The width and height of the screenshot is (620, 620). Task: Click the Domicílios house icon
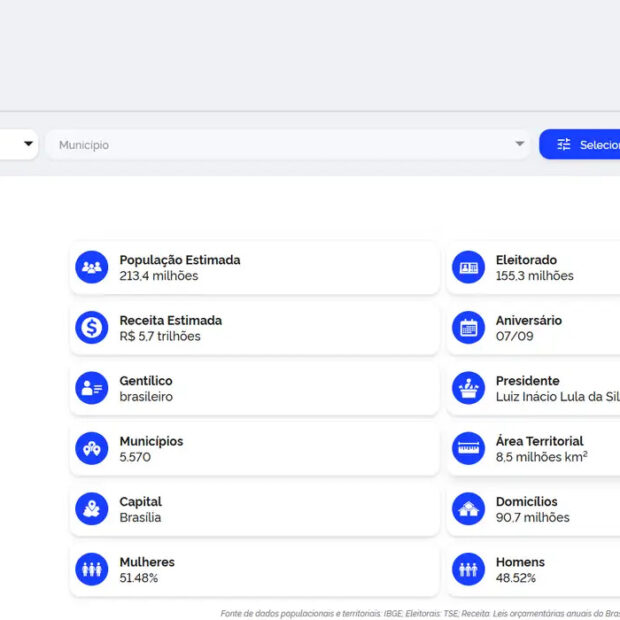click(x=468, y=509)
